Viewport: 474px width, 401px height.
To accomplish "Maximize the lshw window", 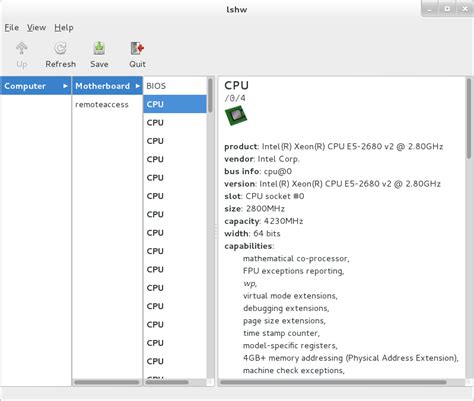I will pyautogui.click(x=447, y=9).
